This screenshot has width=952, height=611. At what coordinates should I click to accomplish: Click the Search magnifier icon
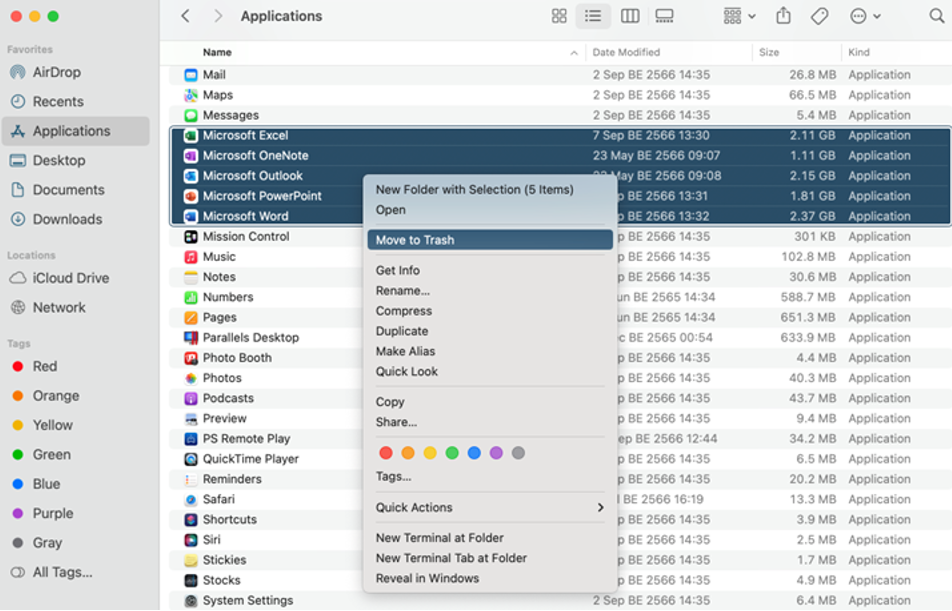[936, 16]
